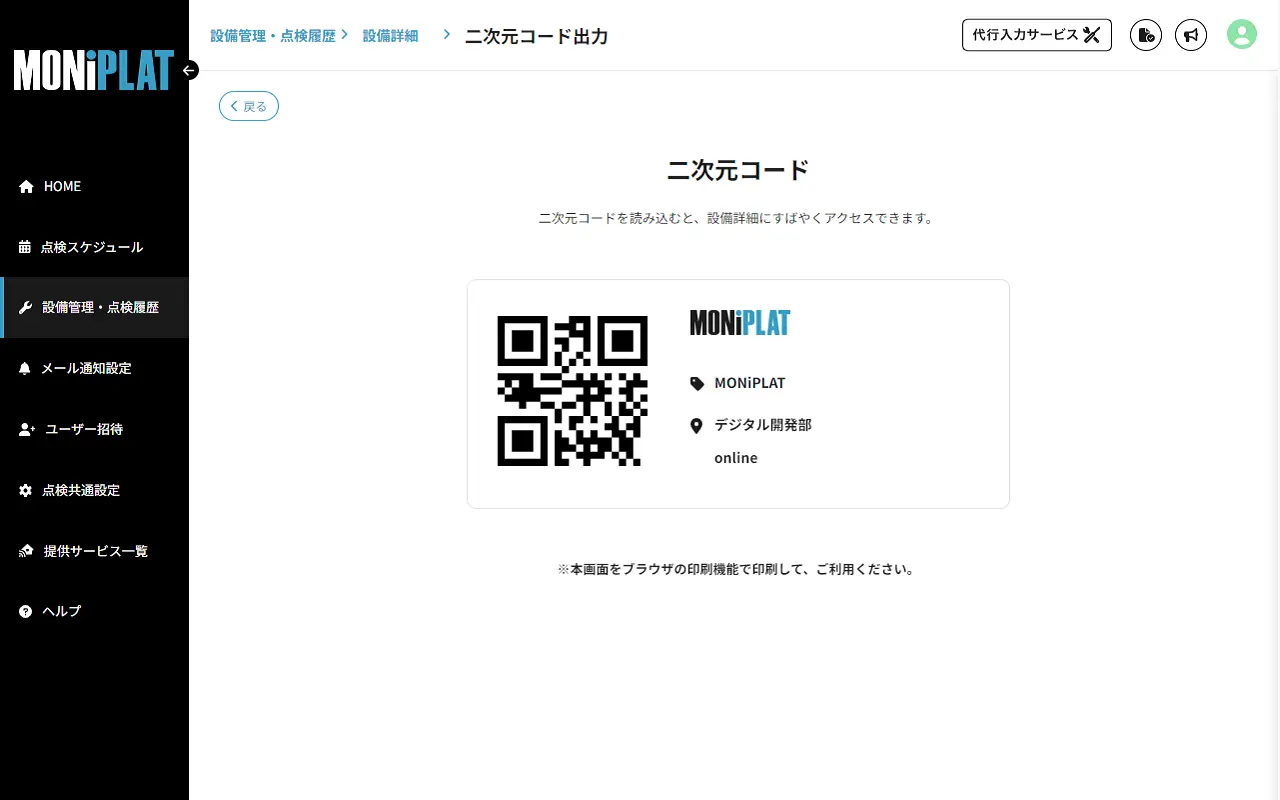Click the document-check report icon in the header
The image size is (1280, 800).
click(x=1145, y=35)
